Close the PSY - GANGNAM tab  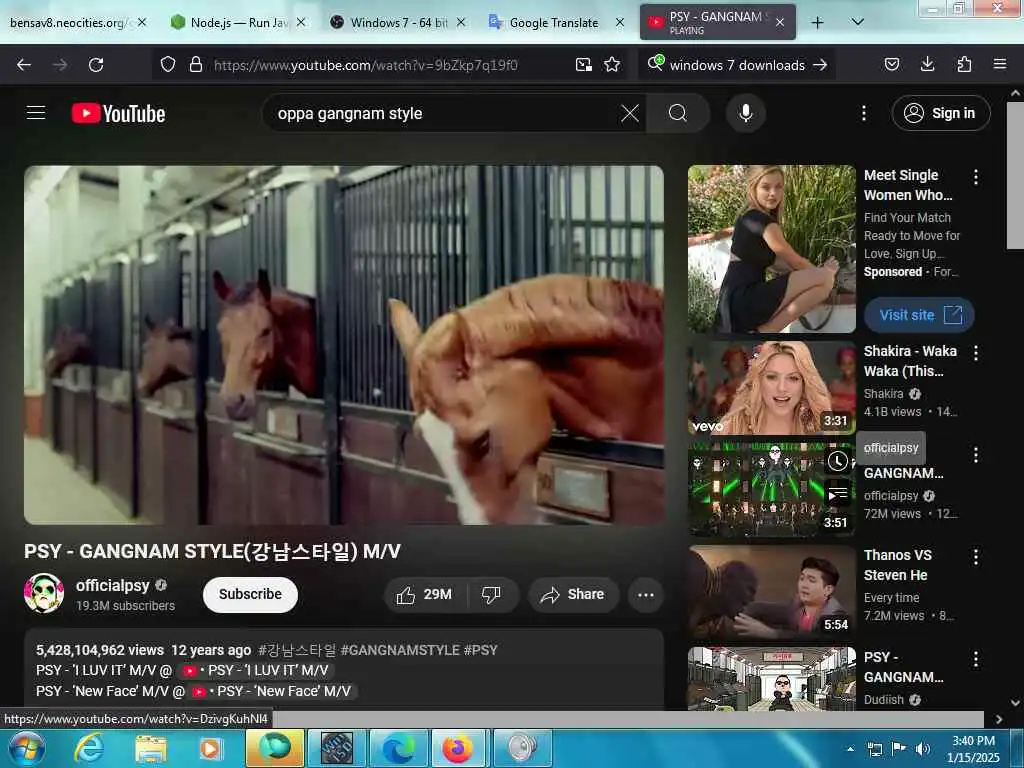pyautogui.click(x=780, y=23)
